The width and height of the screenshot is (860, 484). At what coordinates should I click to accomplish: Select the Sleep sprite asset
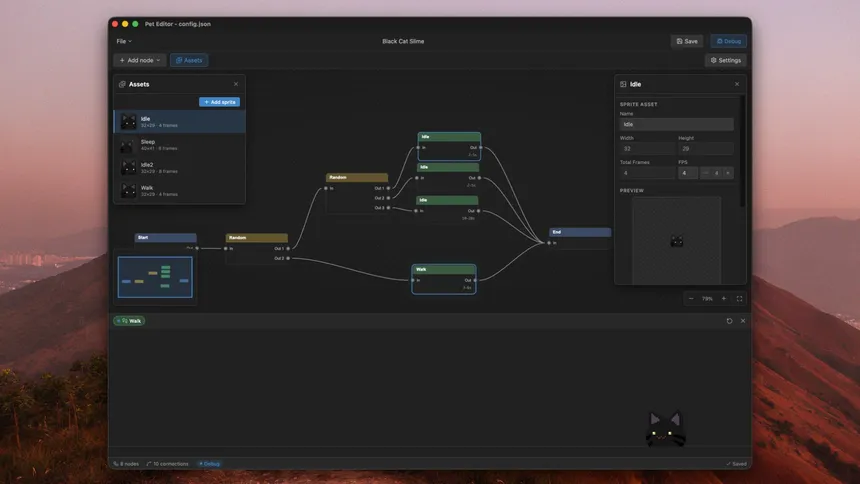click(x=179, y=145)
